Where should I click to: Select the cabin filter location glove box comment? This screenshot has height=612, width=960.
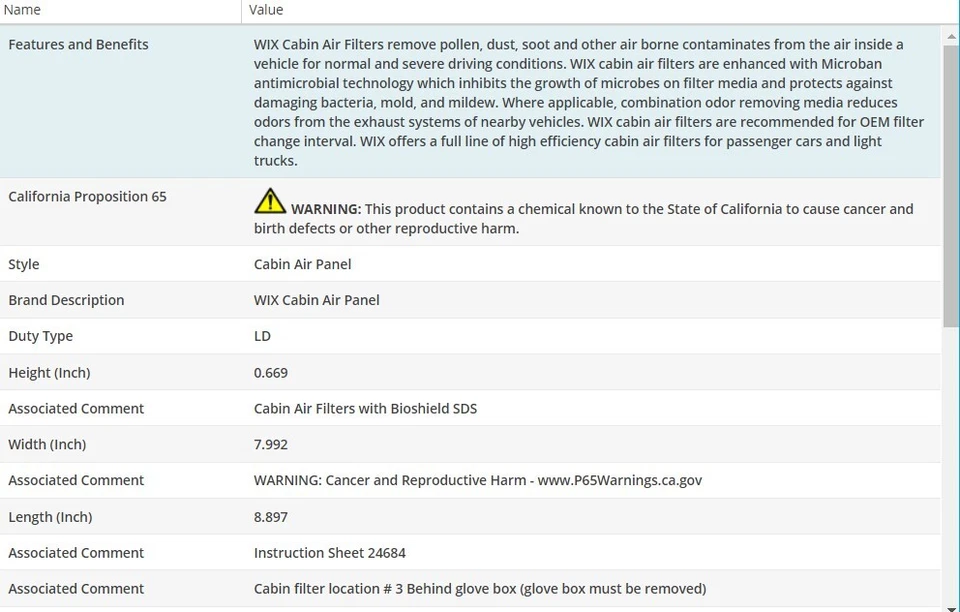[480, 589]
